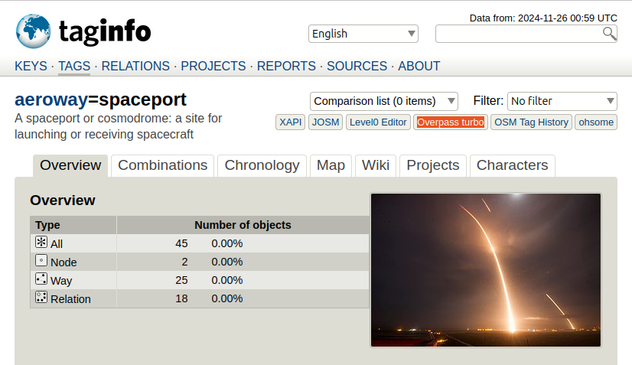Screen dimensions: 632x365
Task: Click the 'Overview' section heading
Action: click(x=62, y=200)
